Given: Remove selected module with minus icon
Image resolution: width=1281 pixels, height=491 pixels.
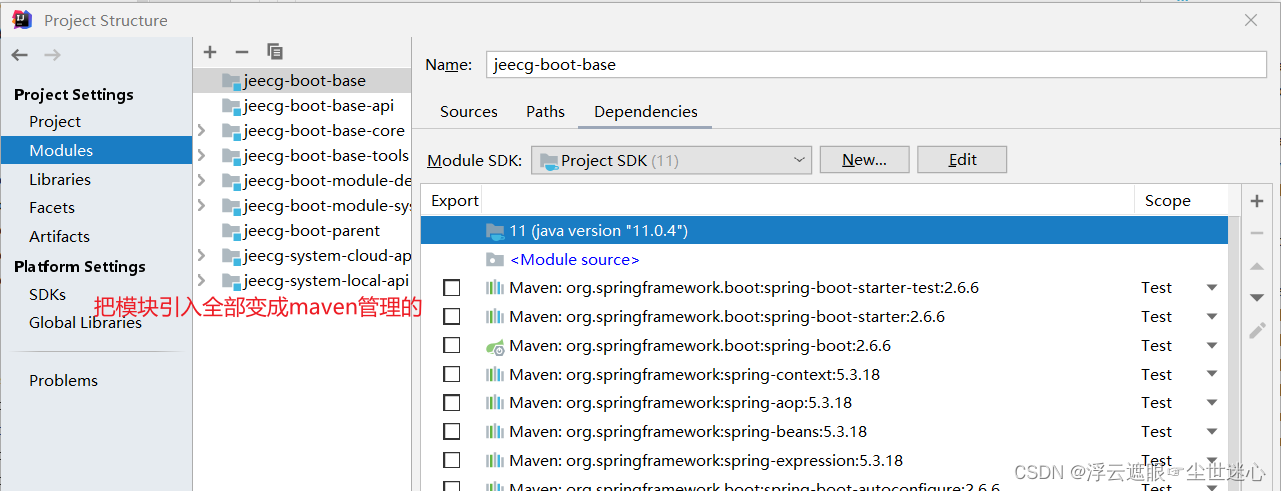Looking at the screenshot, I should [241, 51].
